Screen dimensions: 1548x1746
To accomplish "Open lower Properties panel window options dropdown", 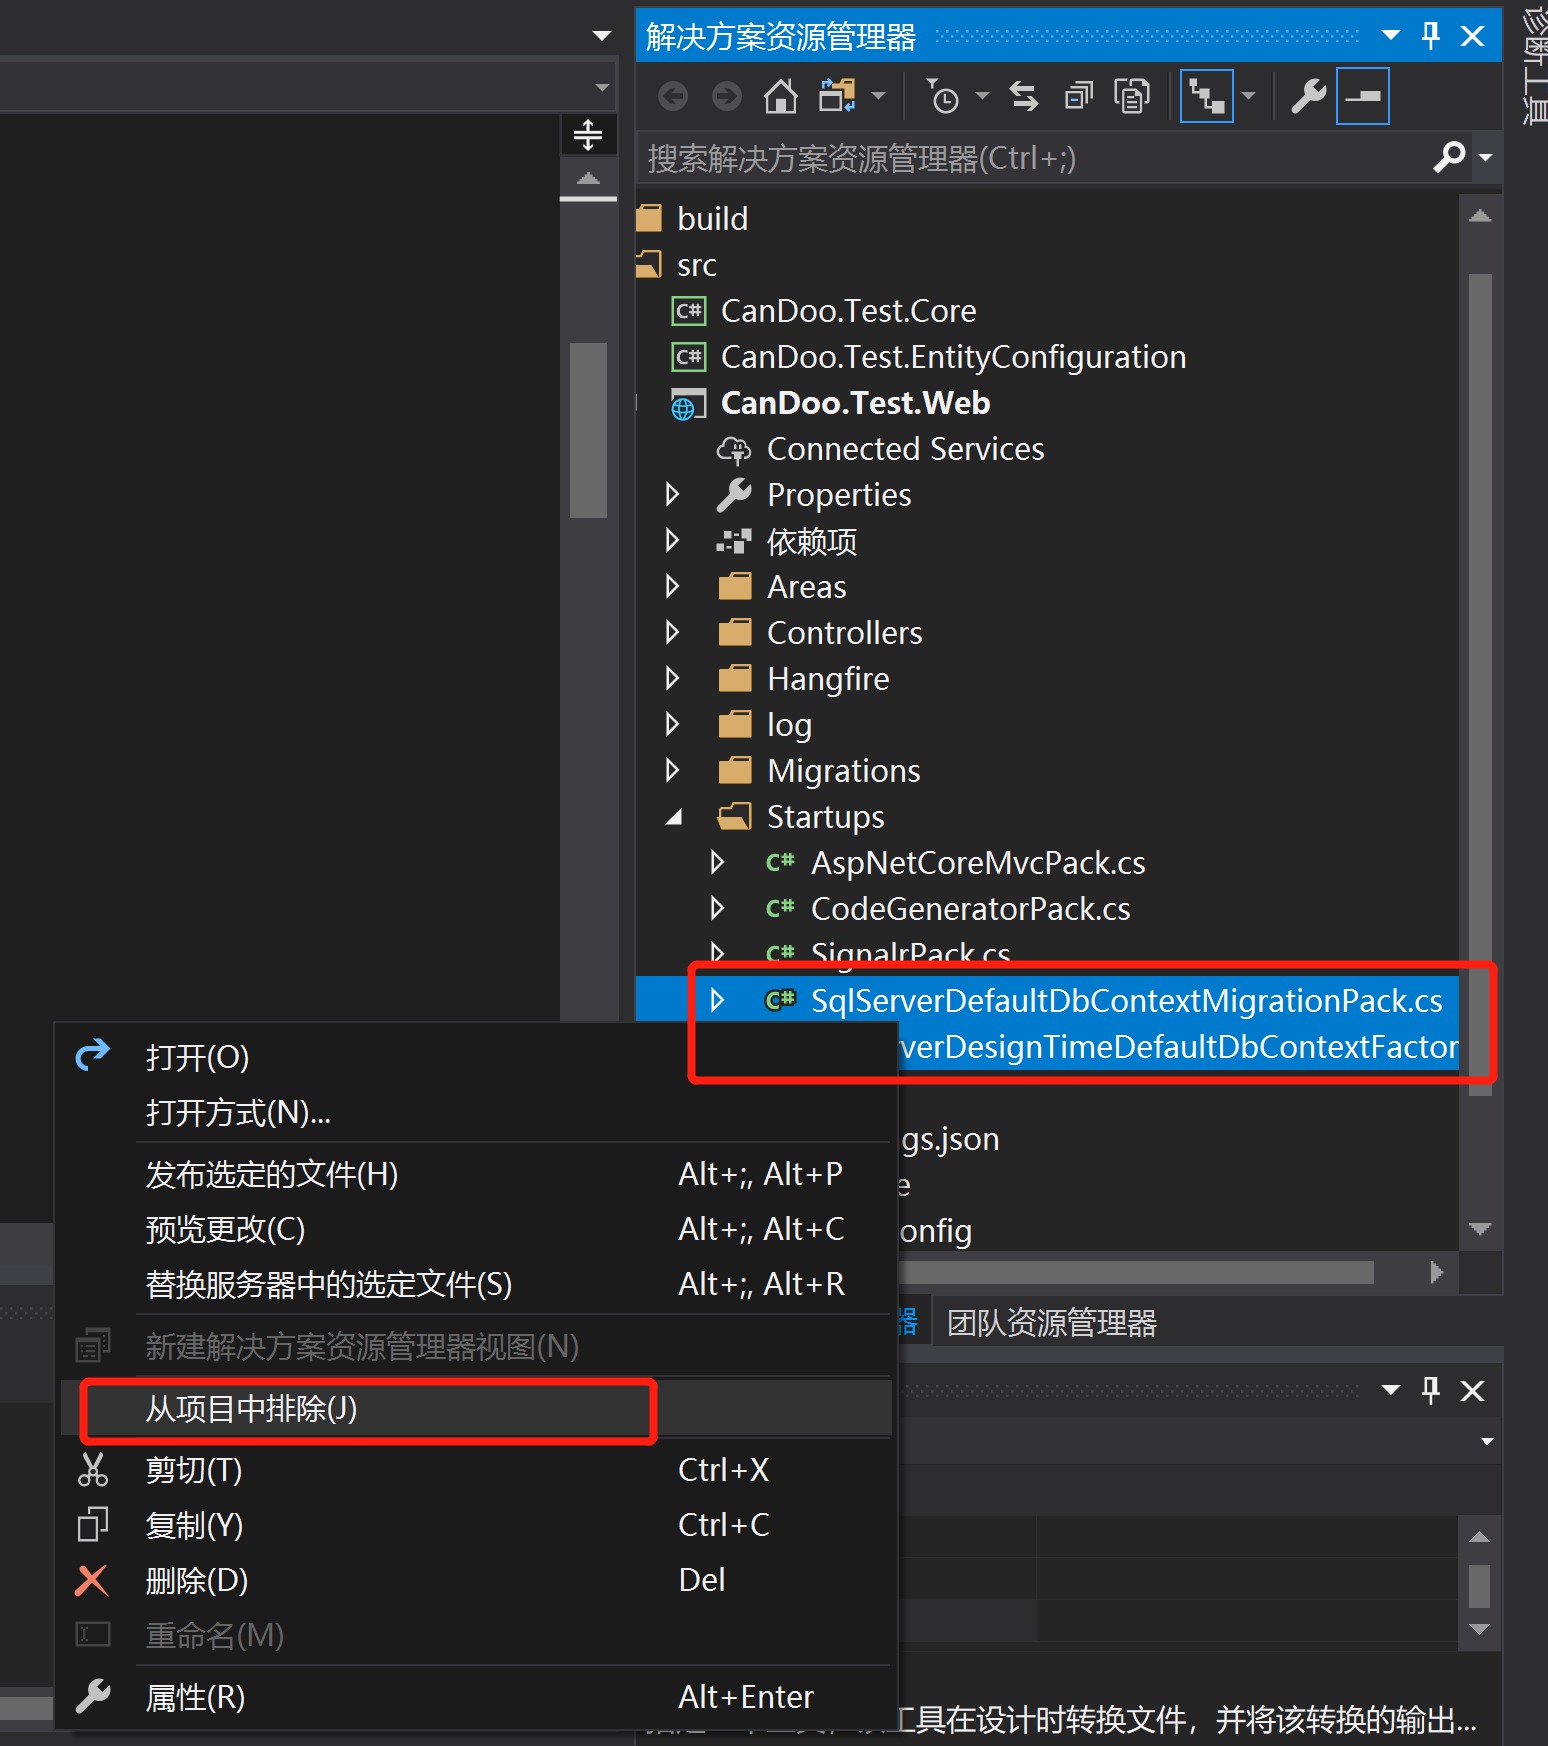I will coord(1390,1390).
